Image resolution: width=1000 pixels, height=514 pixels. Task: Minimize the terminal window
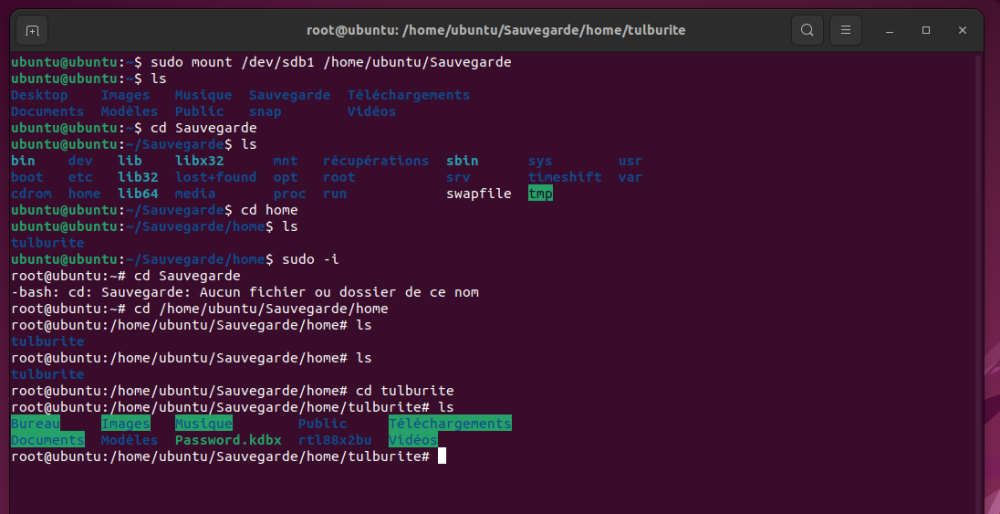click(890, 30)
